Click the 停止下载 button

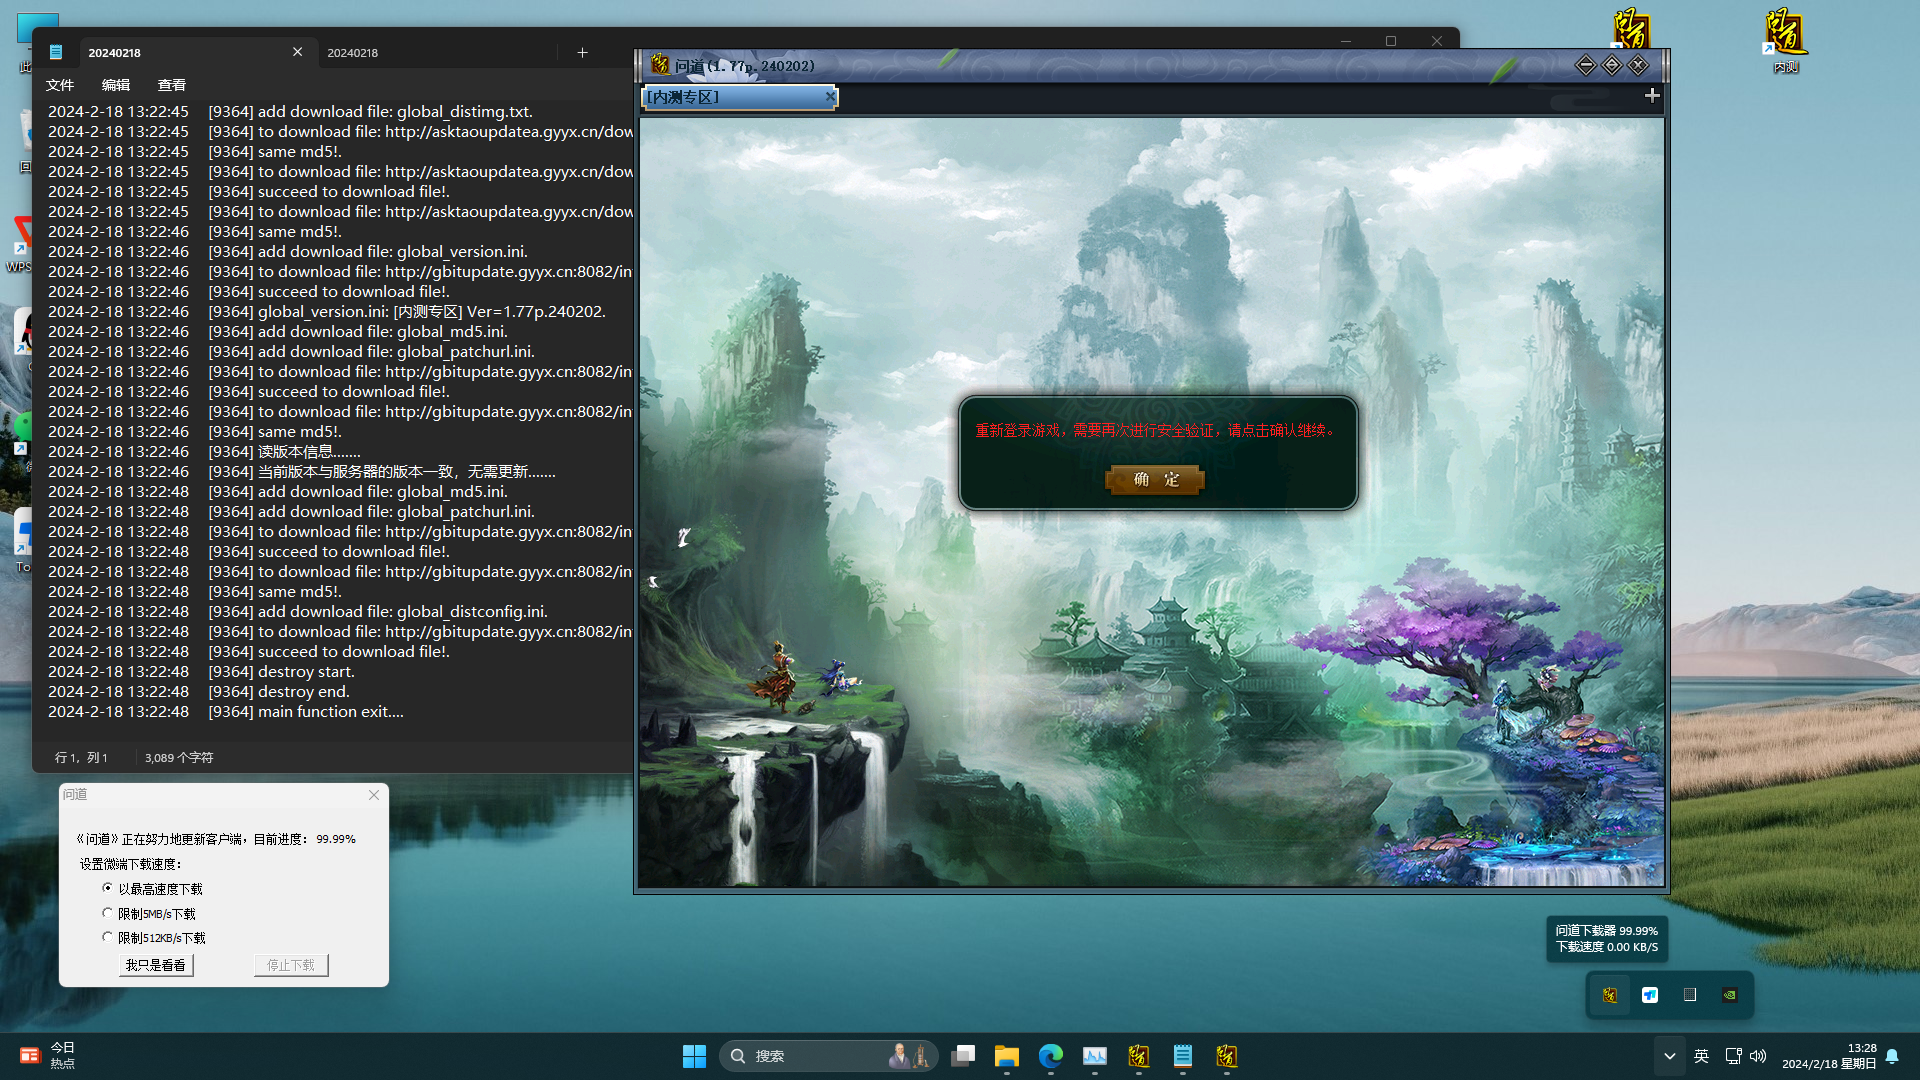(x=291, y=965)
